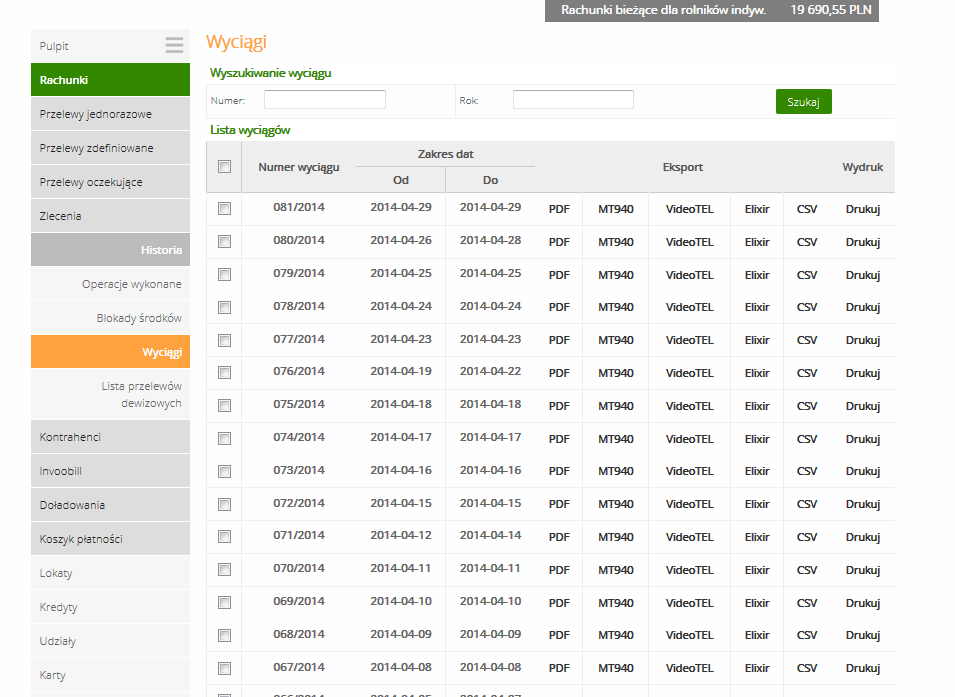Open Lista przelewów dewizowych
This screenshot has height=697, width=955.
coord(110,394)
